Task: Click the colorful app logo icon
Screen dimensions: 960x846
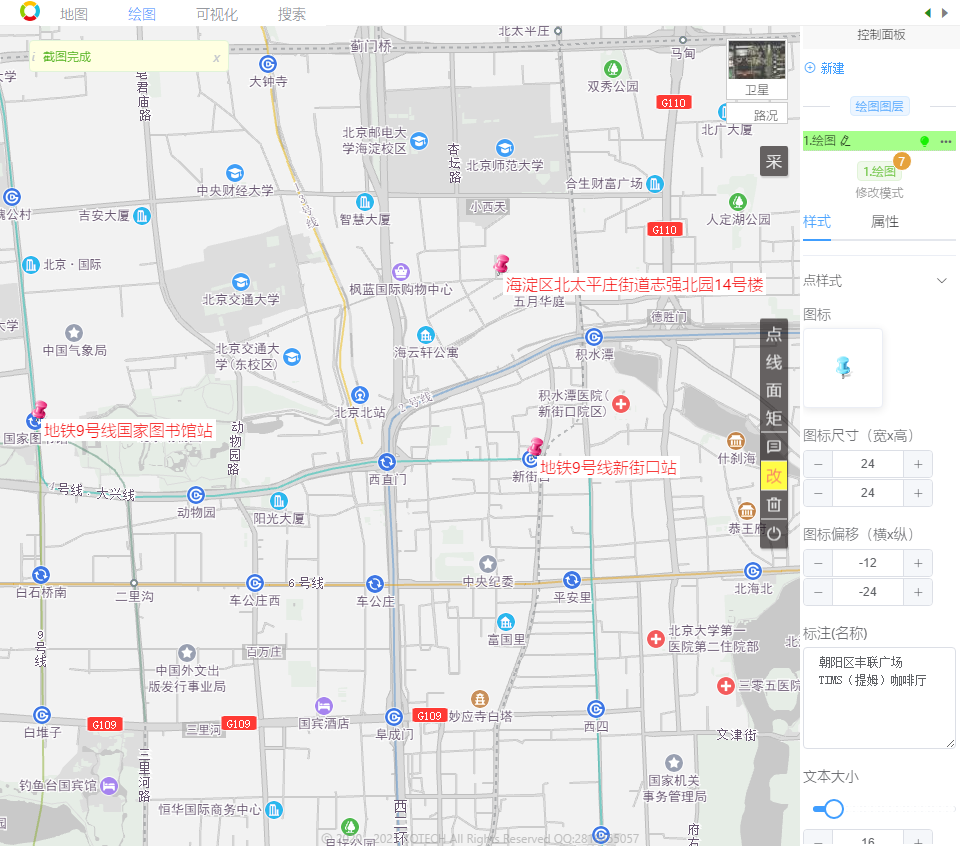Action: [x=29, y=11]
